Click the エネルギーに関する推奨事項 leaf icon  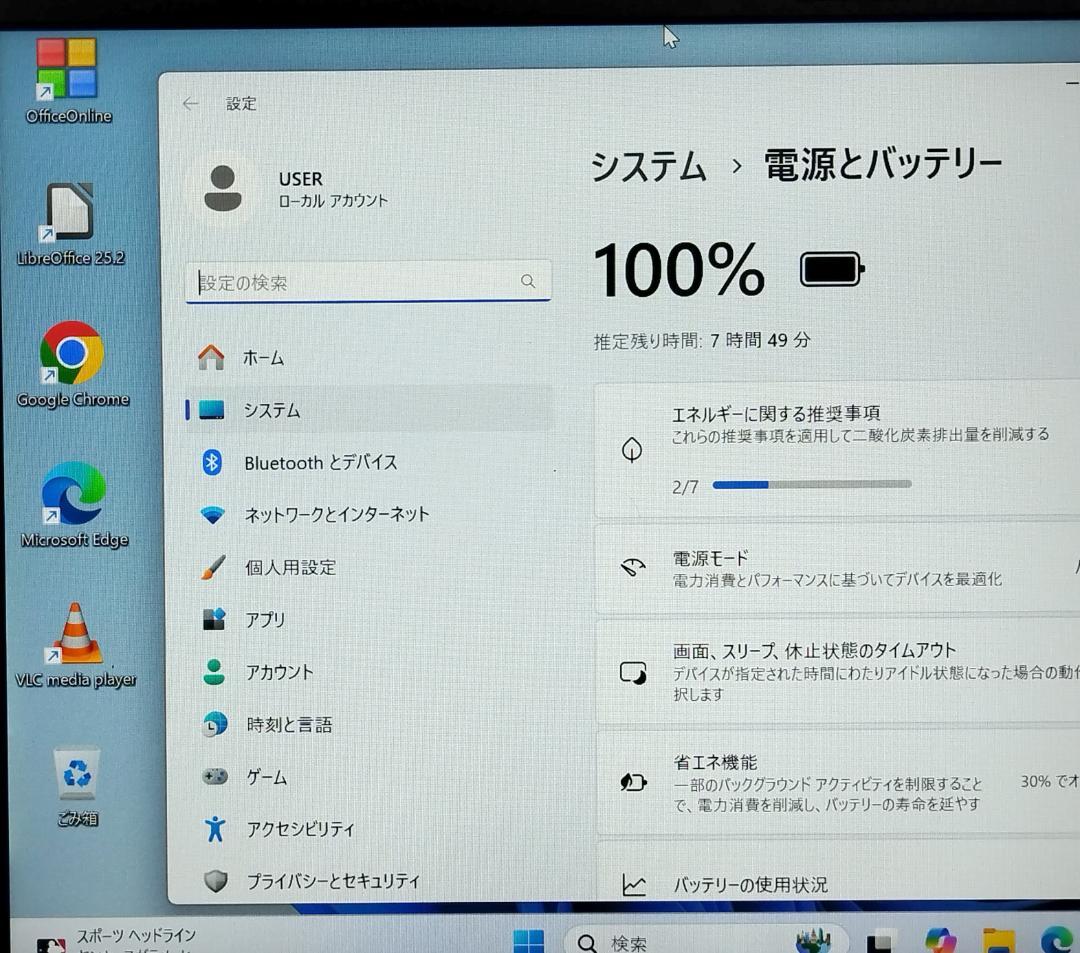coord(632,449)
